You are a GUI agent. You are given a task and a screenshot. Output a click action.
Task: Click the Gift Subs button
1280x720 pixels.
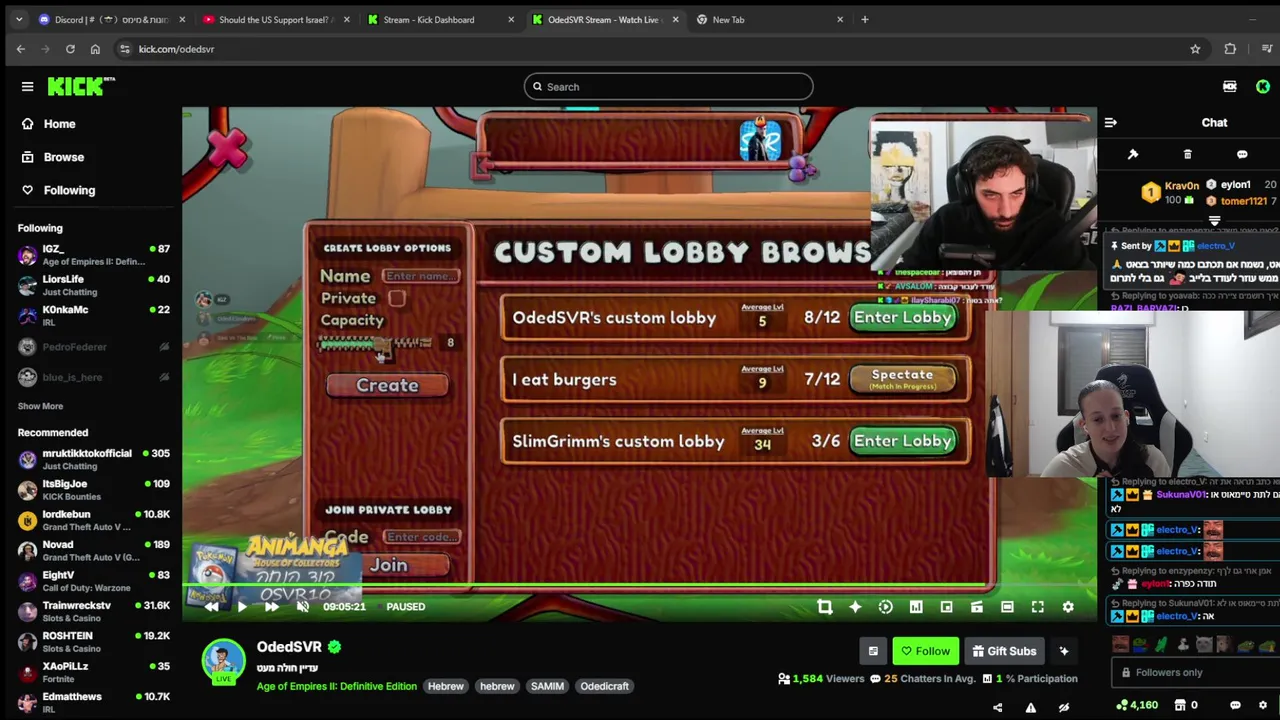pos(1005,651)
